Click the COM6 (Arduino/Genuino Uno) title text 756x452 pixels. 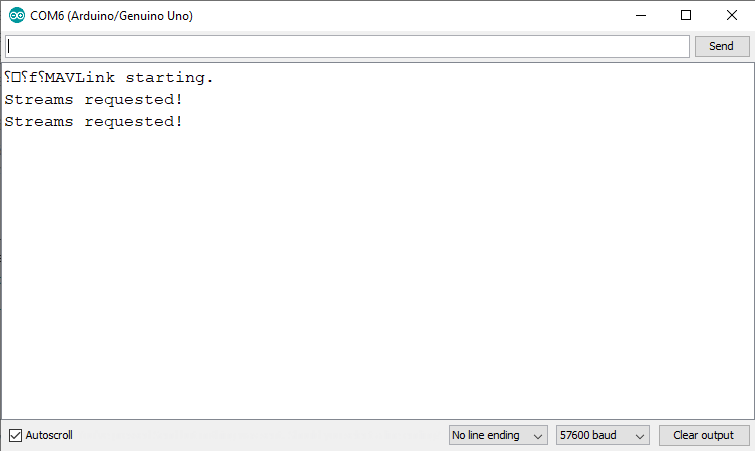pyautogui.click(x=111, y=16)
